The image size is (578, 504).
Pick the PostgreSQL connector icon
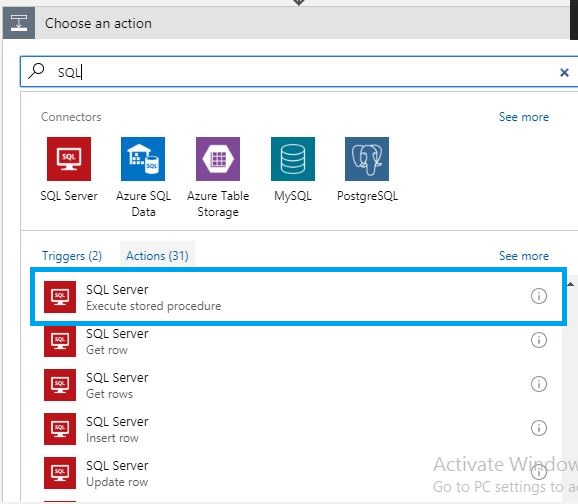coord(367,159)
